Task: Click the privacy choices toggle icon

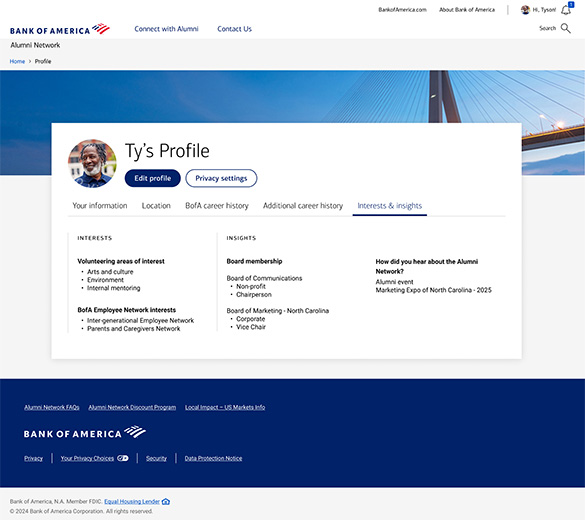Action: (123, 458)
